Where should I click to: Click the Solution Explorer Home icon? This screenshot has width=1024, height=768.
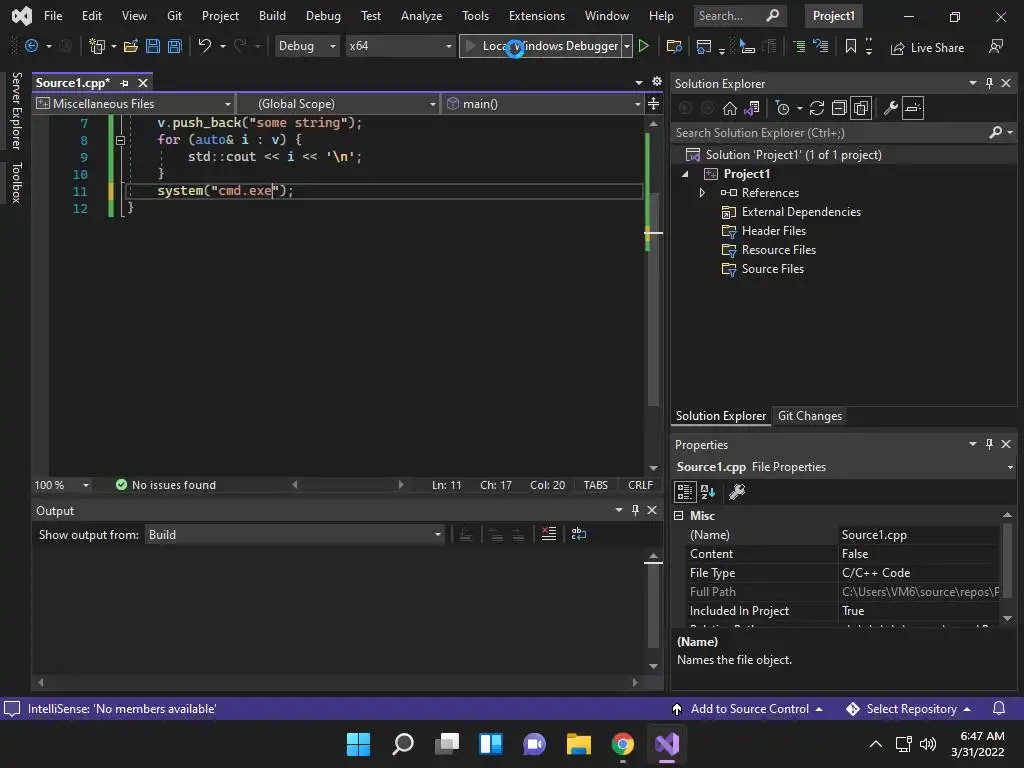730,108
